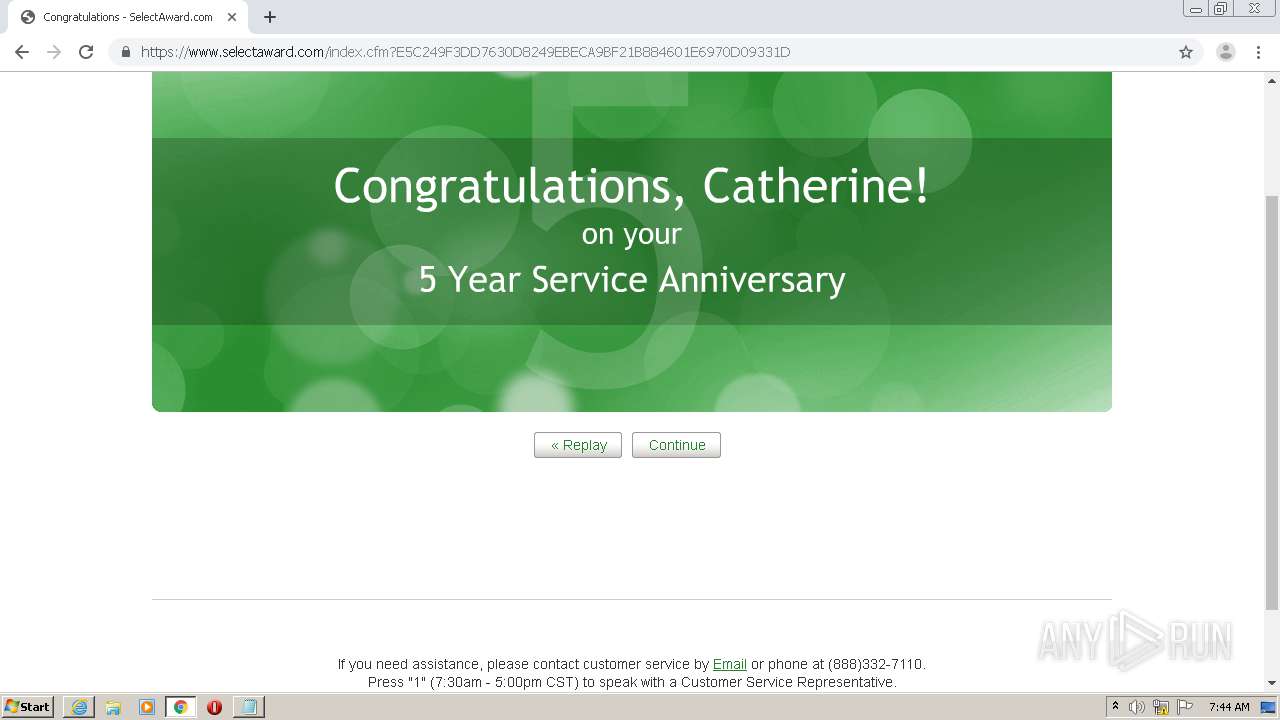Screen dimensions: 1280x720
Task: Click the Continue button
Action: click(x=676, y=445)
